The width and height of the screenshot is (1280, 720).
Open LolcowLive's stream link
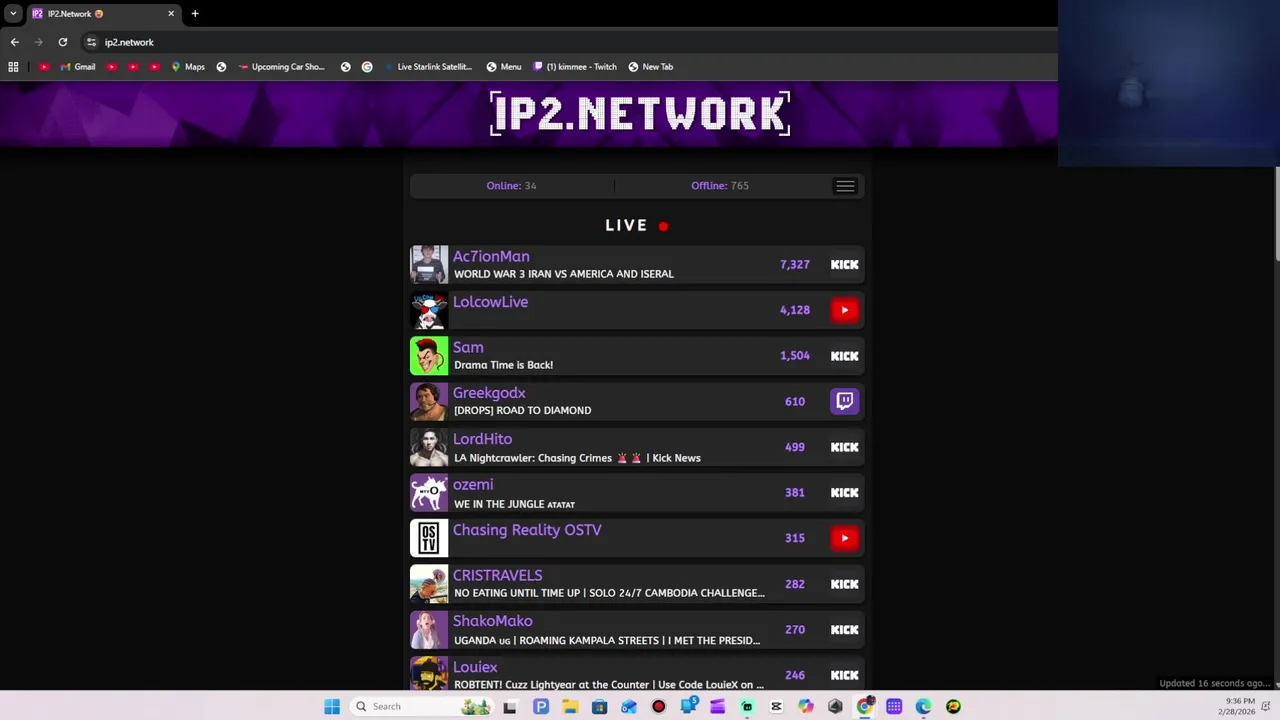tap(490, 302)
